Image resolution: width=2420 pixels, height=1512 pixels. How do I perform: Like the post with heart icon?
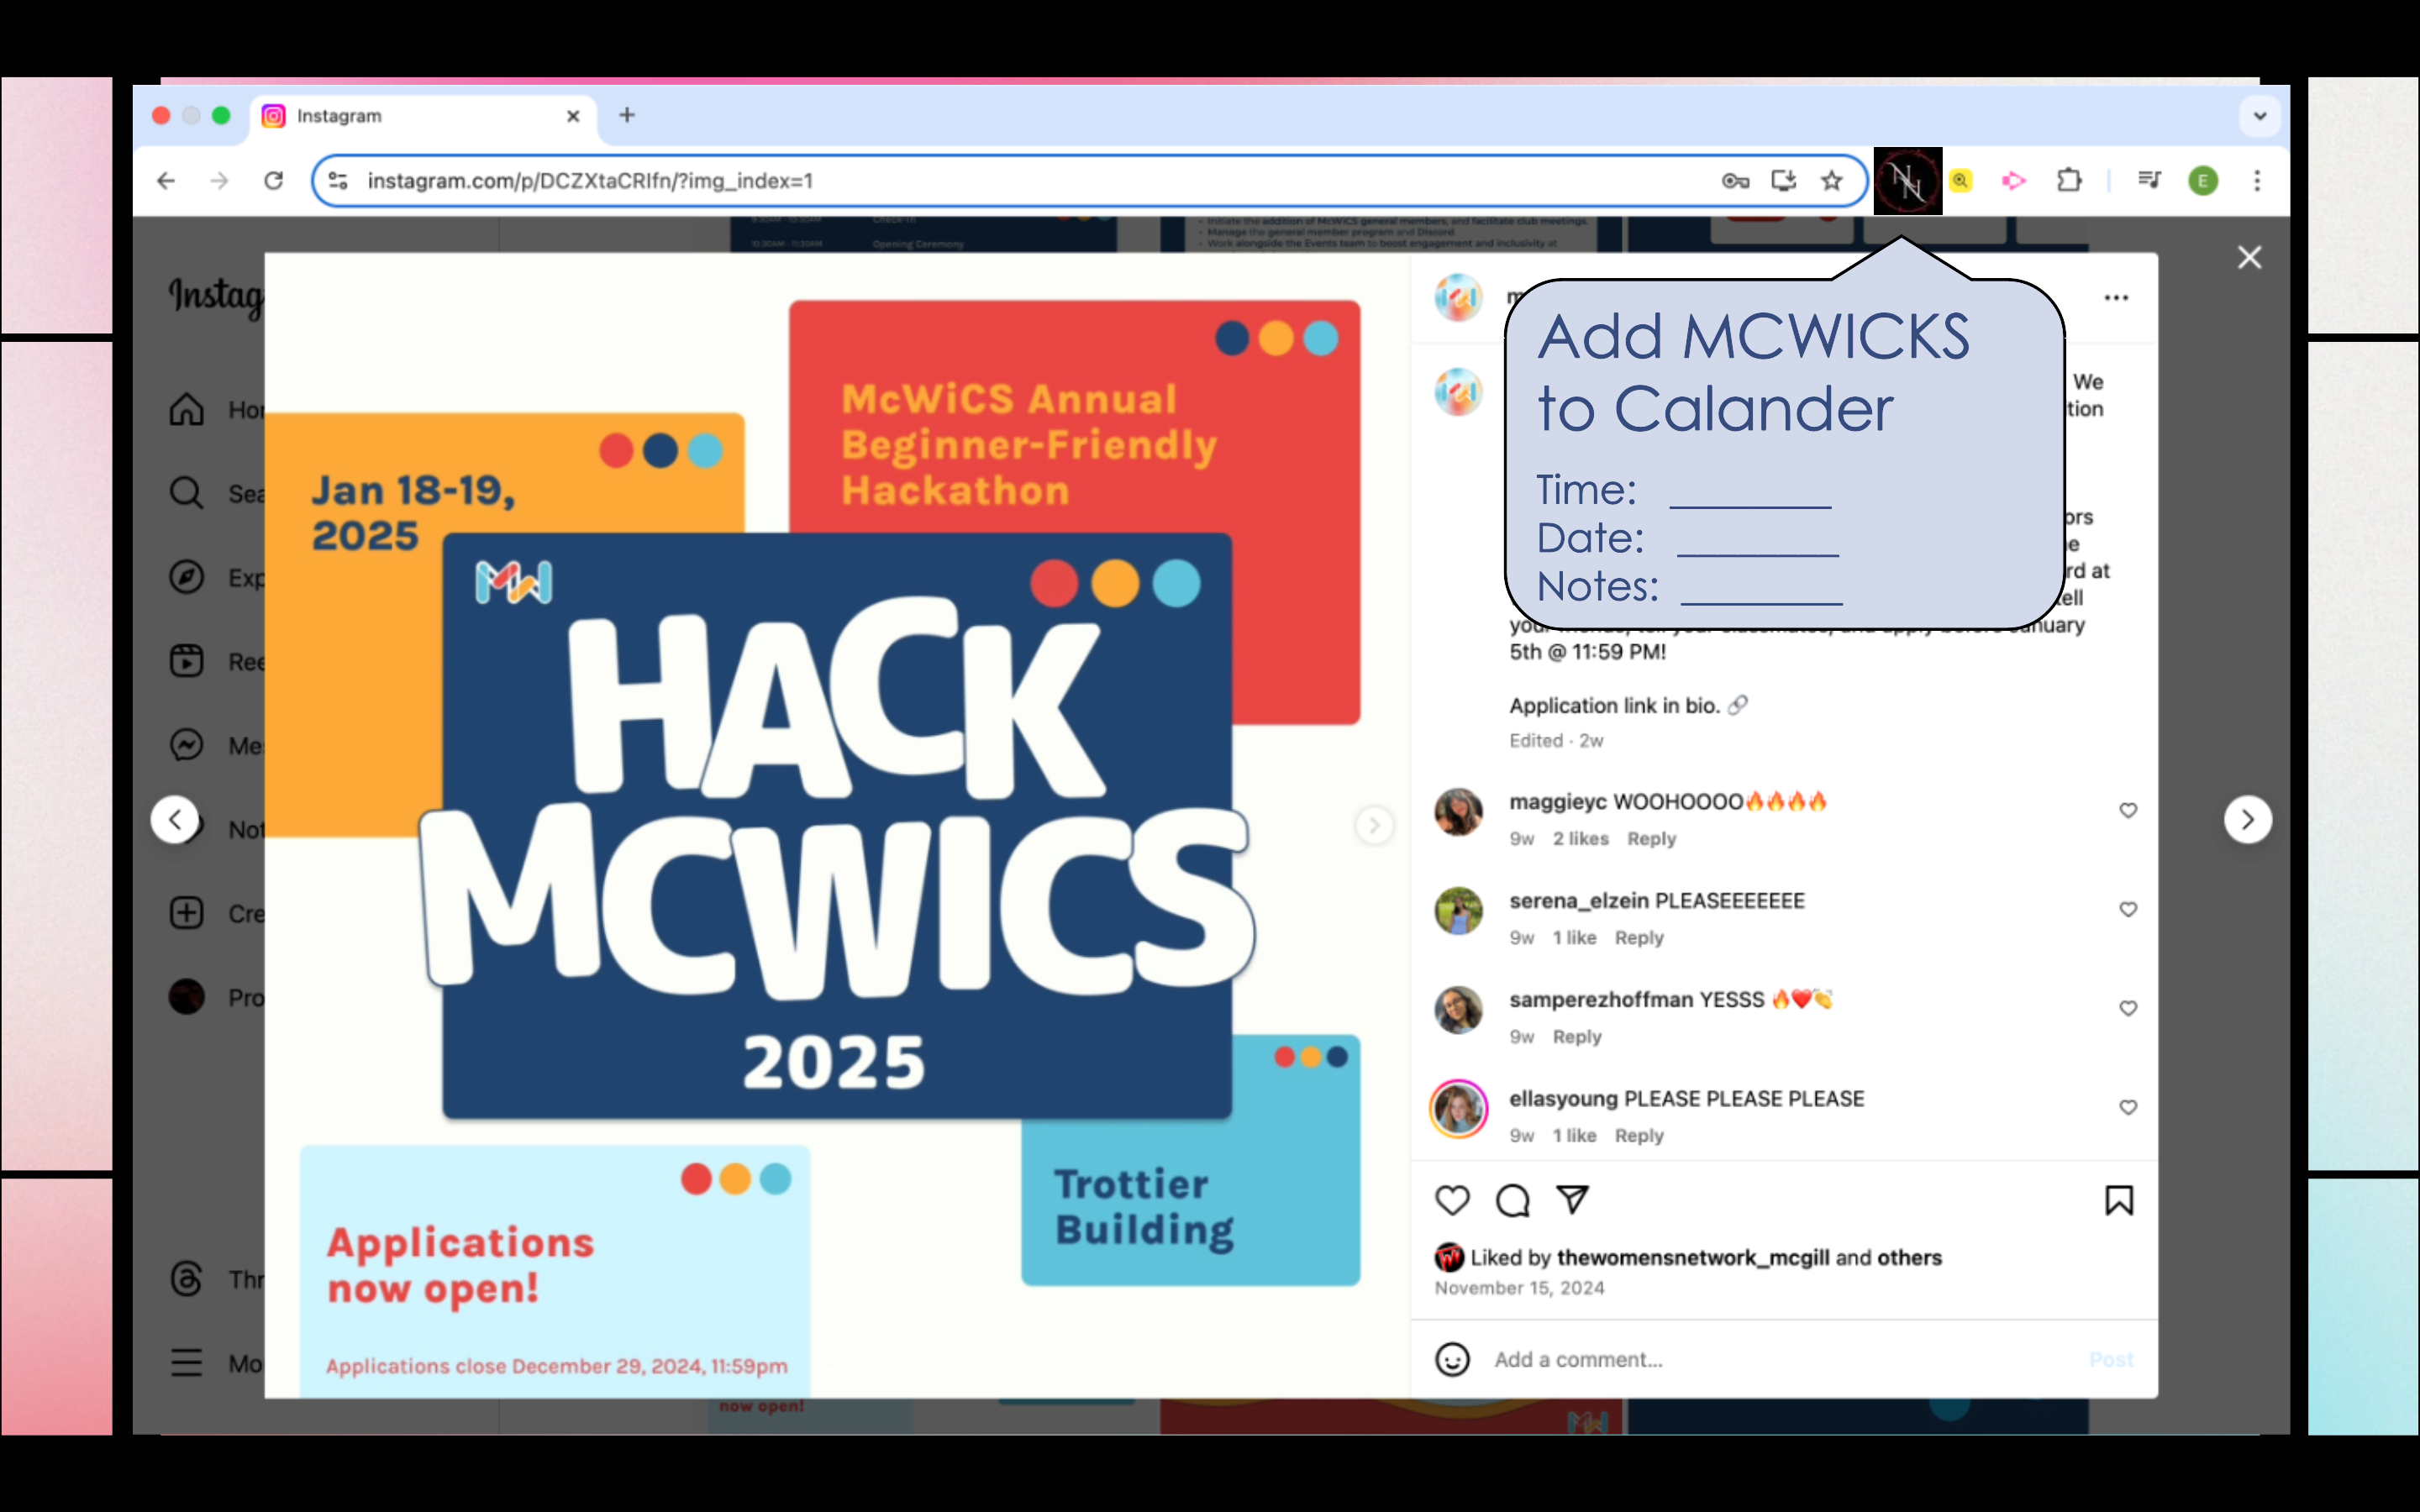(1452, 1200)
